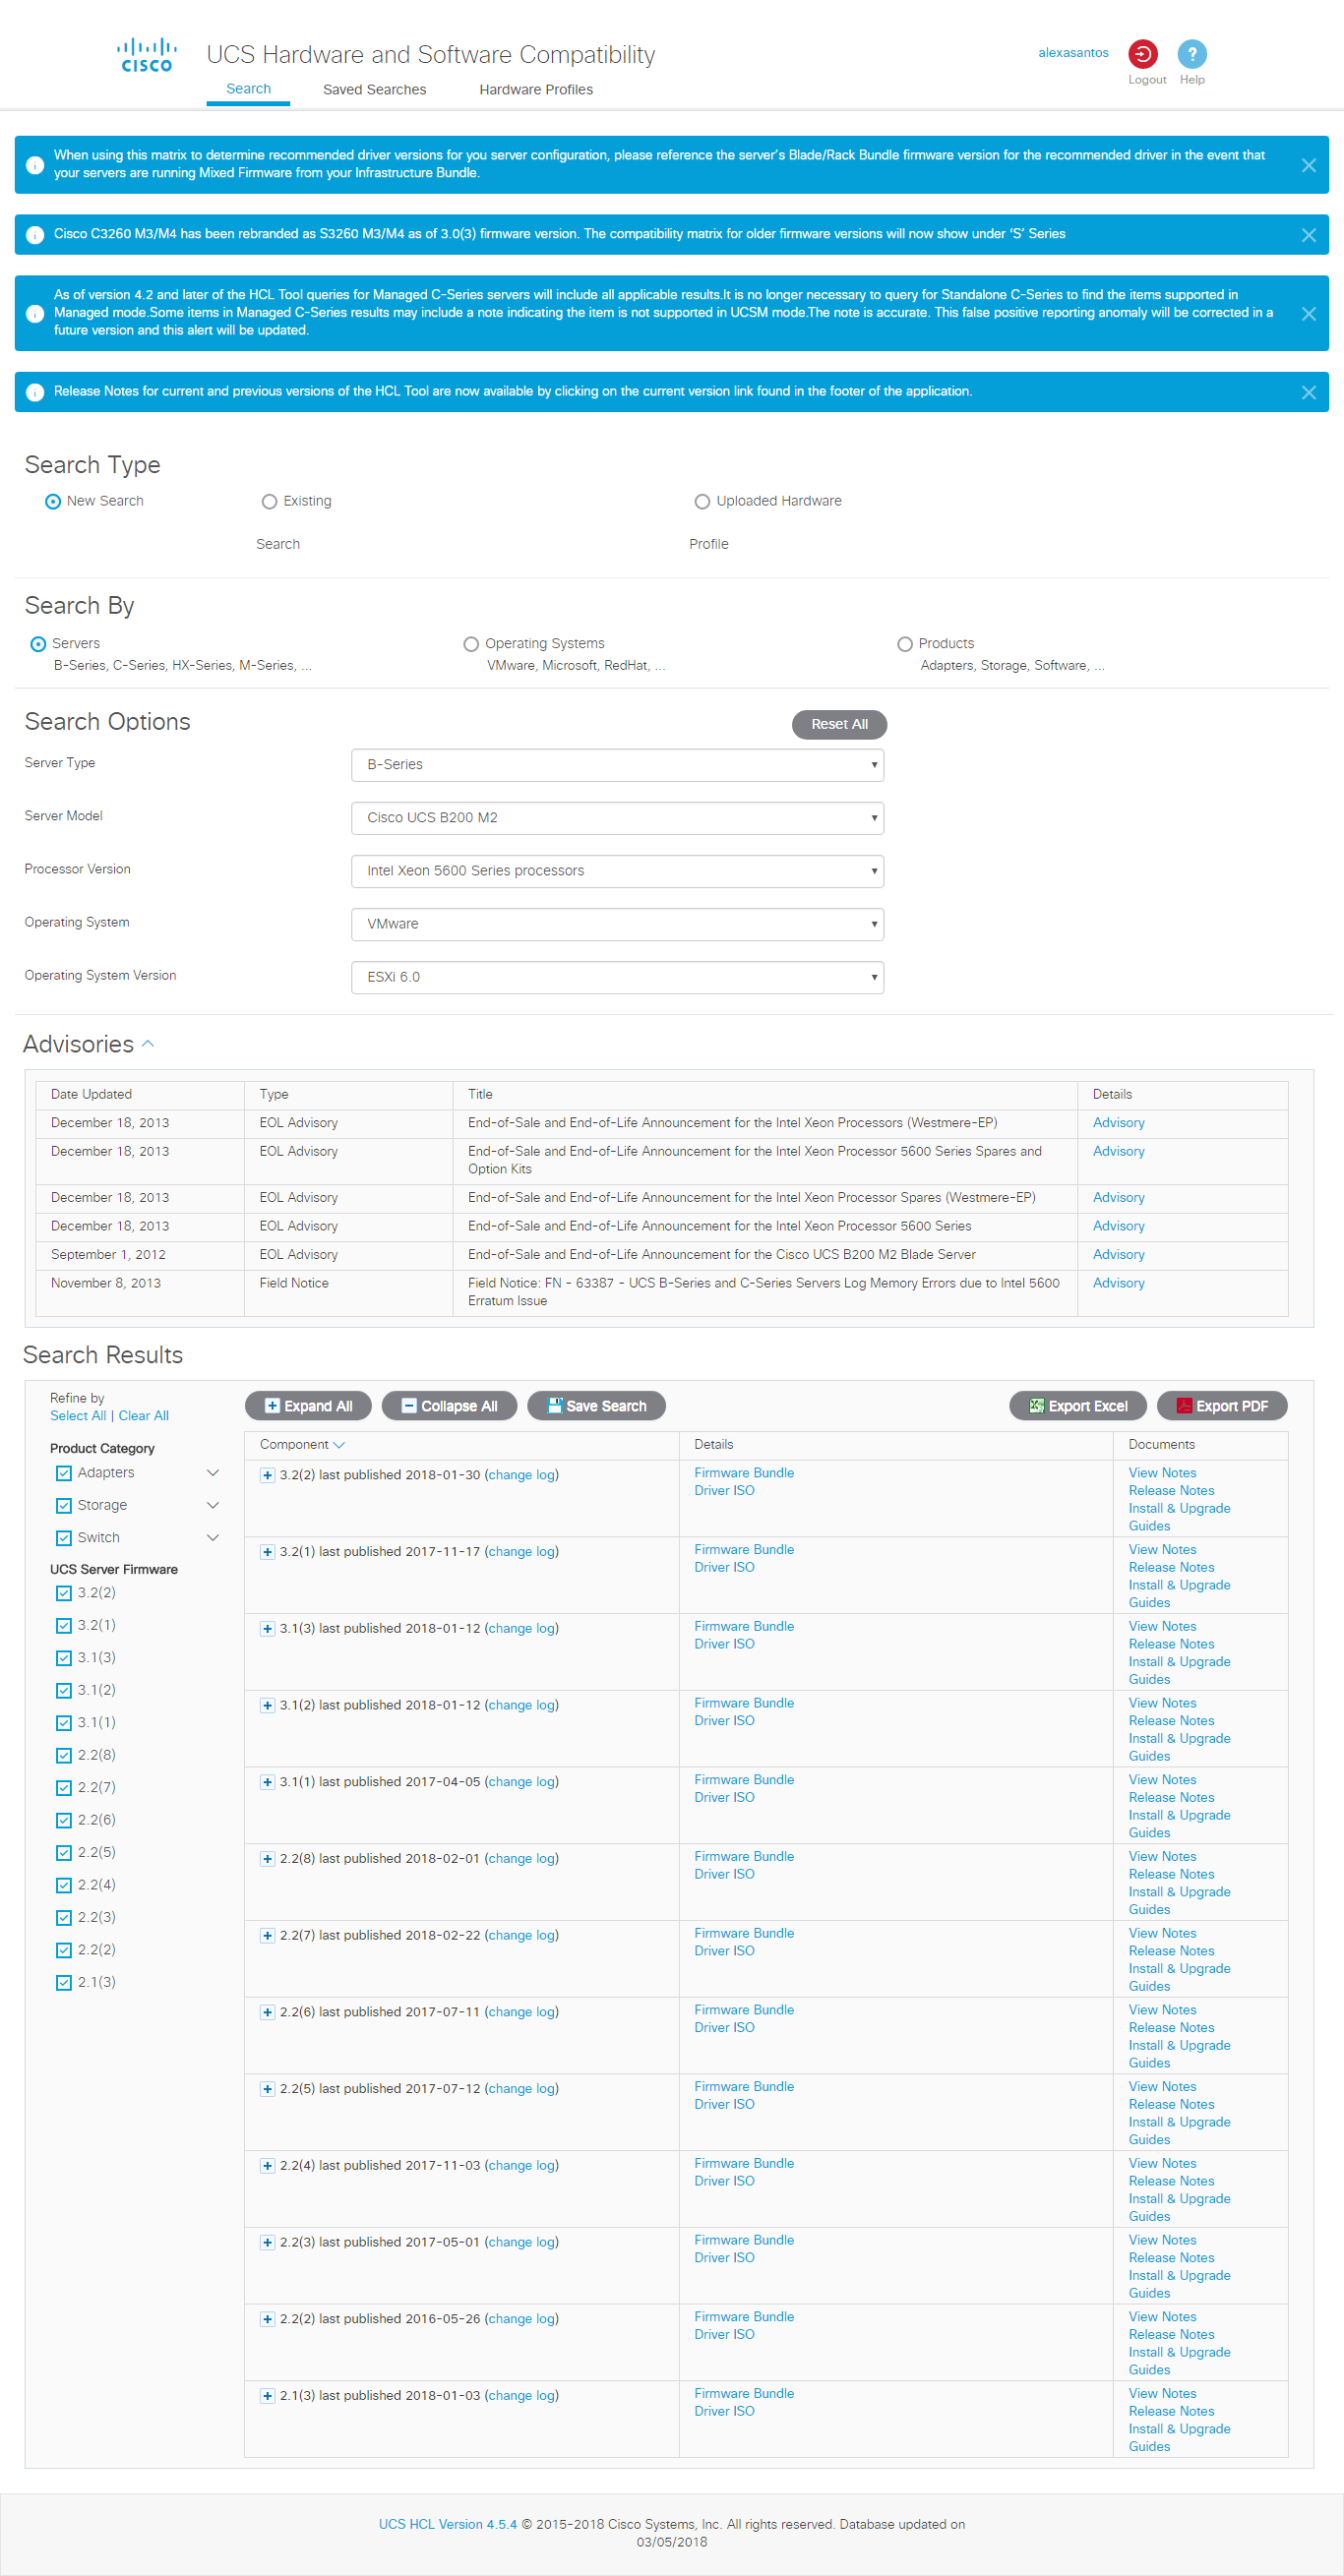
Task: Click the Reset All button
Action: (839, 725)
